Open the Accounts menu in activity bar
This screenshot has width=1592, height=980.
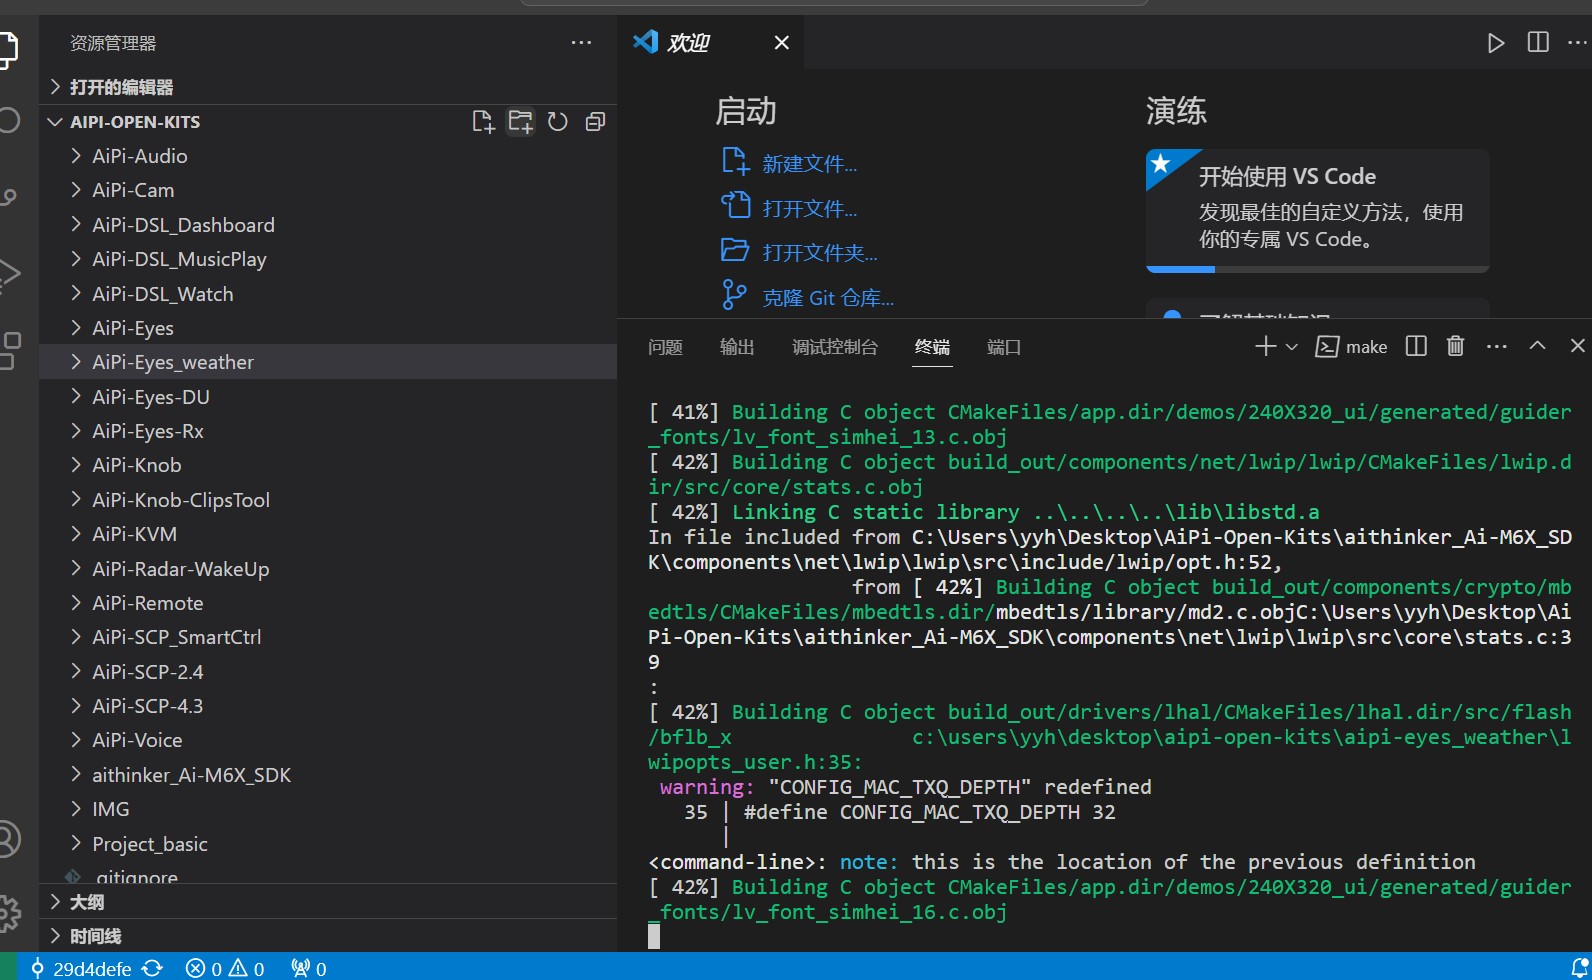click(x=8, y=838)
